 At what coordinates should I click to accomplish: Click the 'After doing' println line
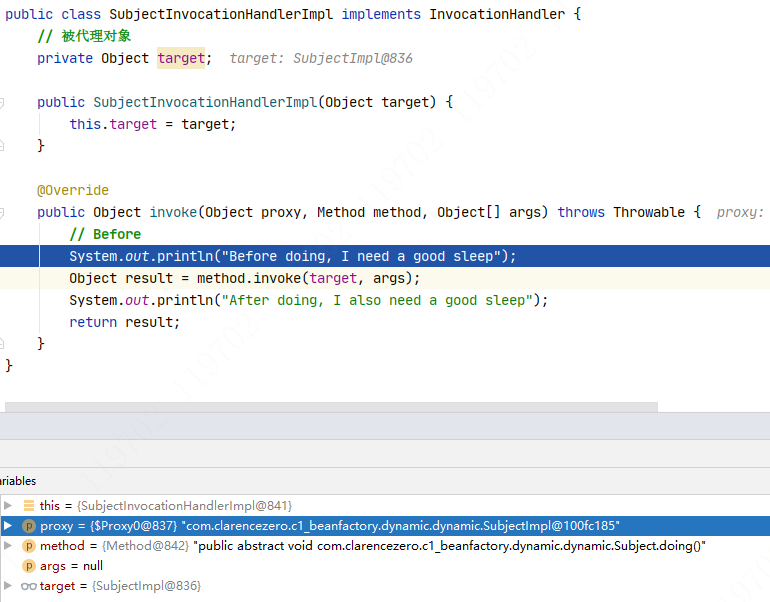click(x=308, y=300)
